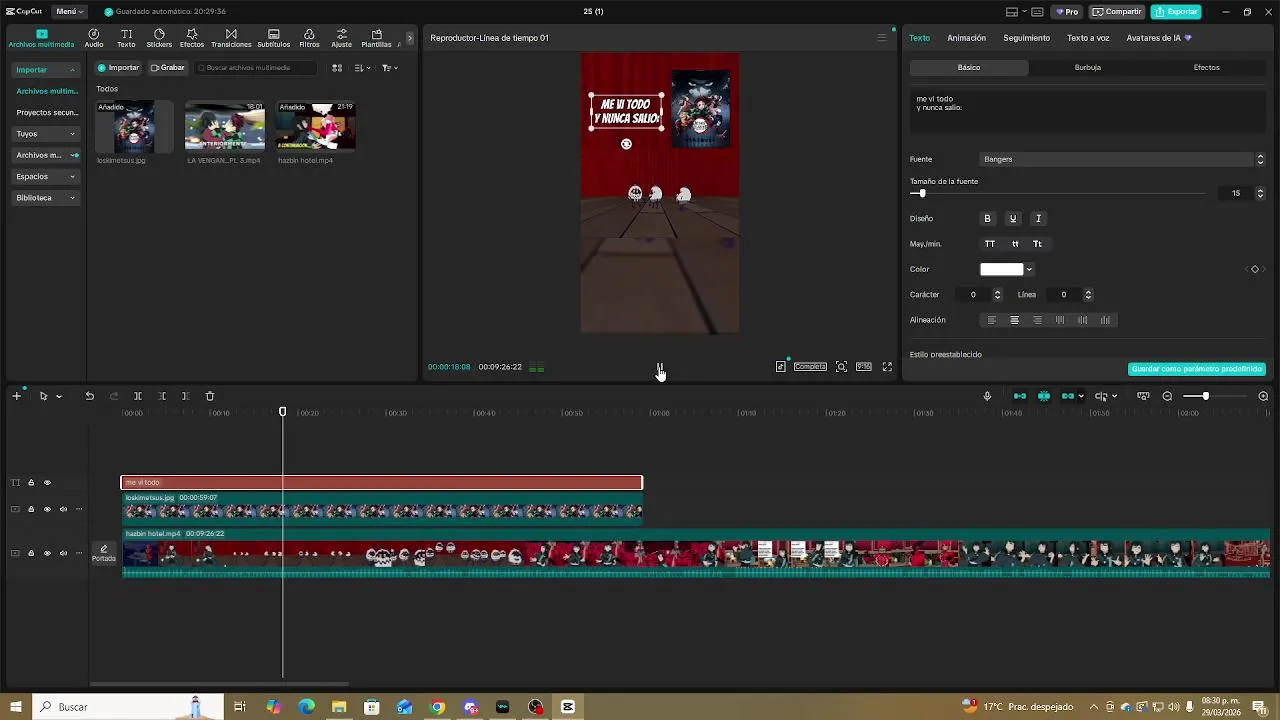
Task: Add keyframe diamond next to Color
Action: (1255, 269)
